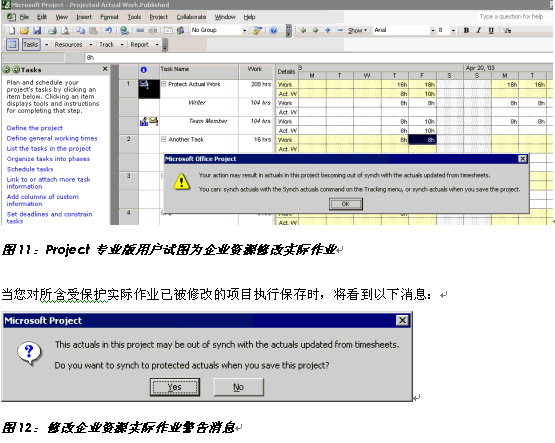Click the Task Information icon

point(168,30)
